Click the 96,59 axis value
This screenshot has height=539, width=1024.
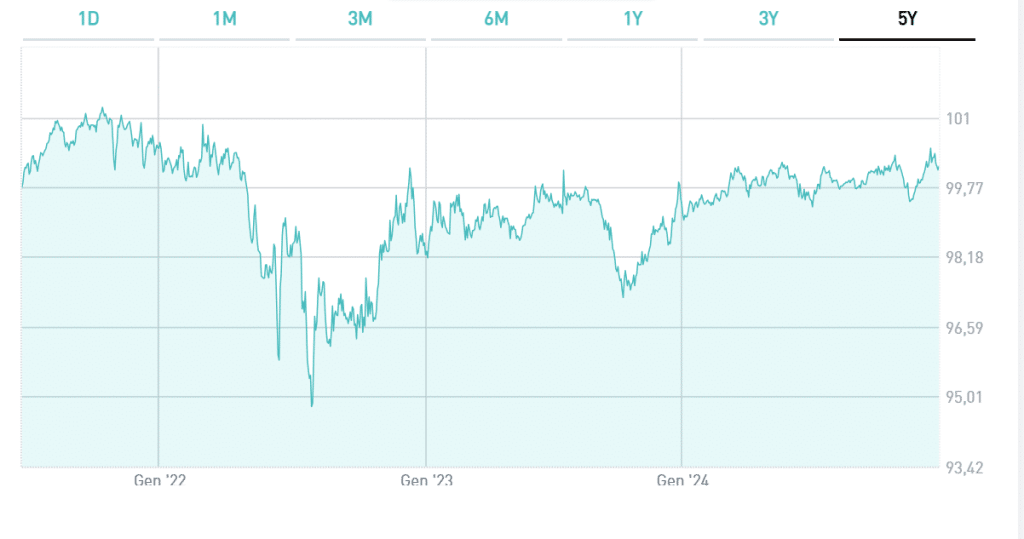[x=965, y=328]
